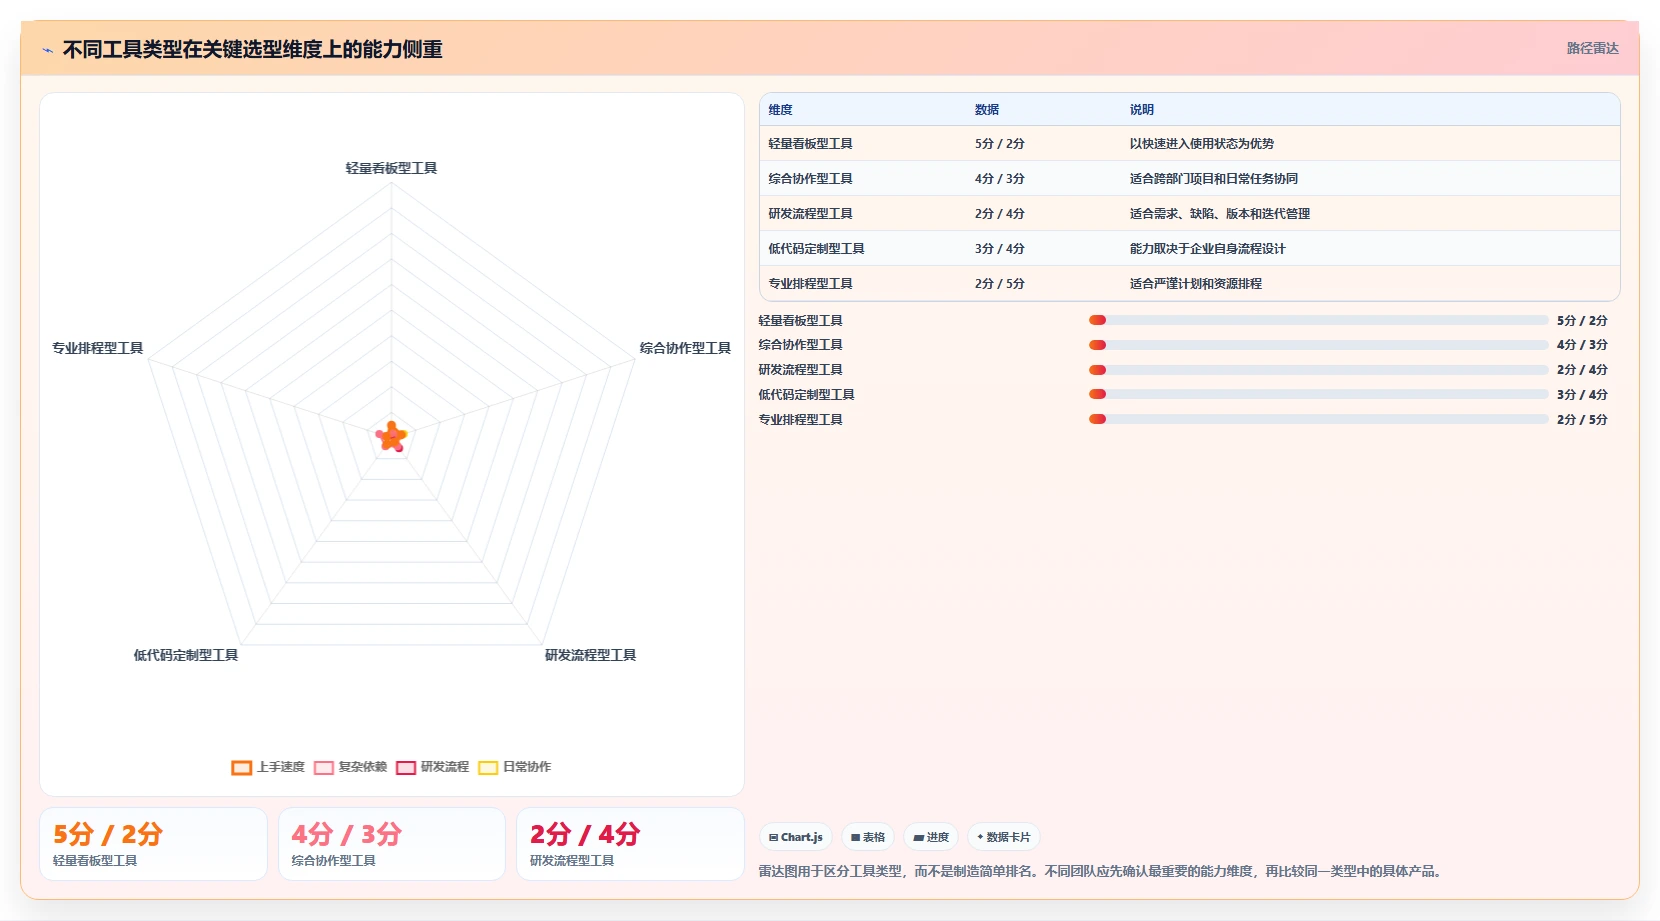This screenshot has height=921, width=1660.
Task: Click the 路径雷达 label in header
Action: (1592, 48)
